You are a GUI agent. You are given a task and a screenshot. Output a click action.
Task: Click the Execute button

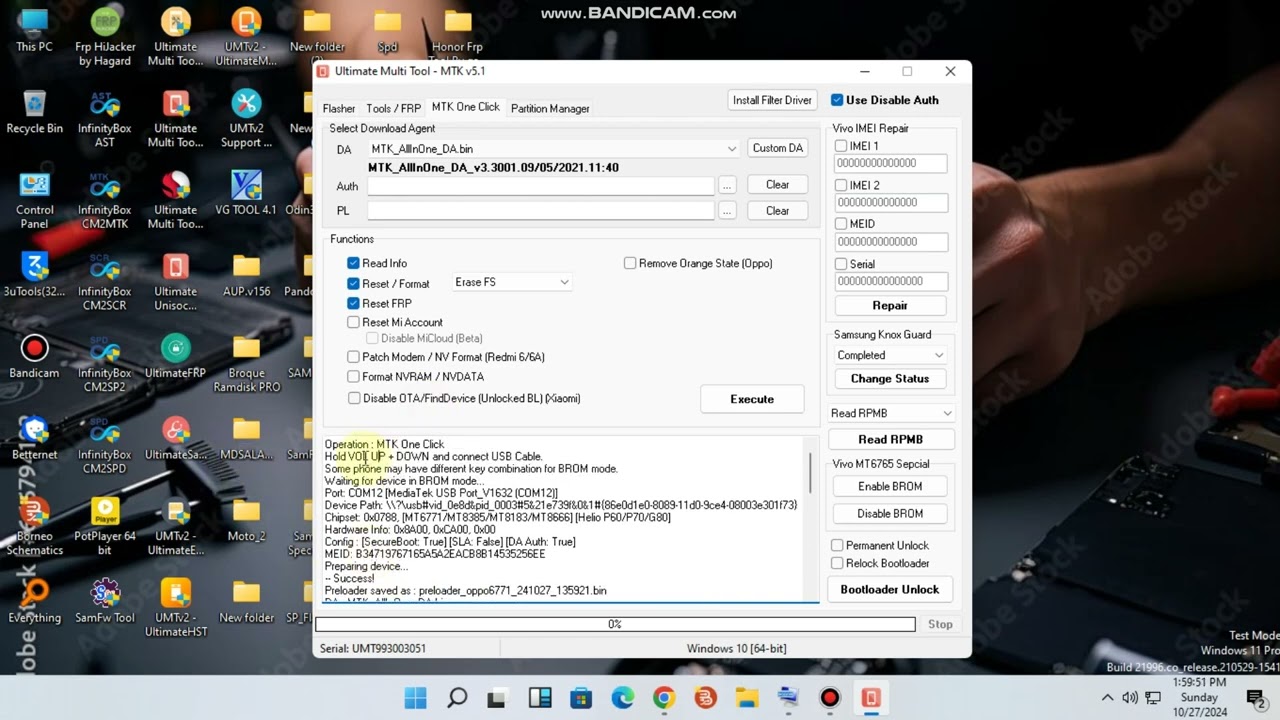[x=752, y=399]
